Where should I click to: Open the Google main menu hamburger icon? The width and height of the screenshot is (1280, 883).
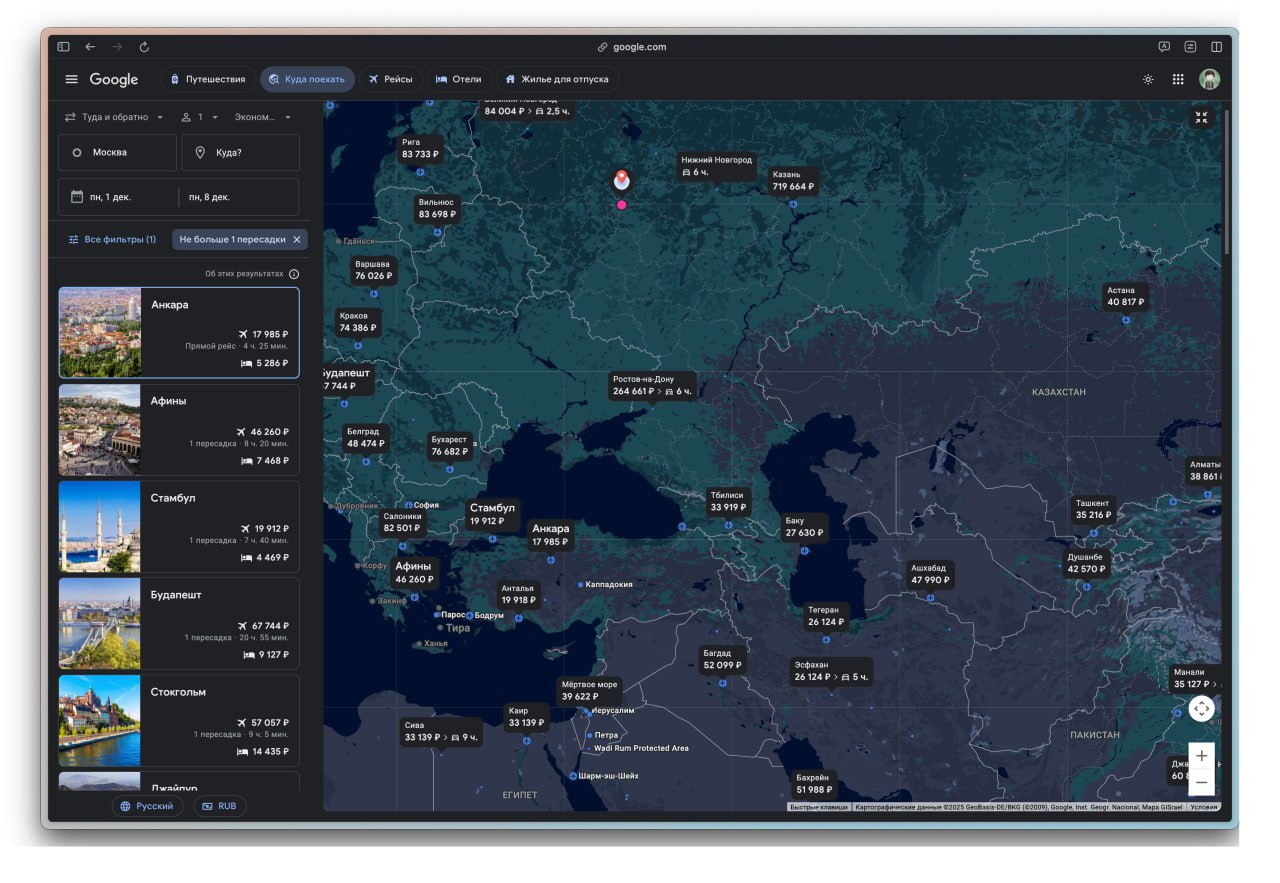click(x=71, y=80)
